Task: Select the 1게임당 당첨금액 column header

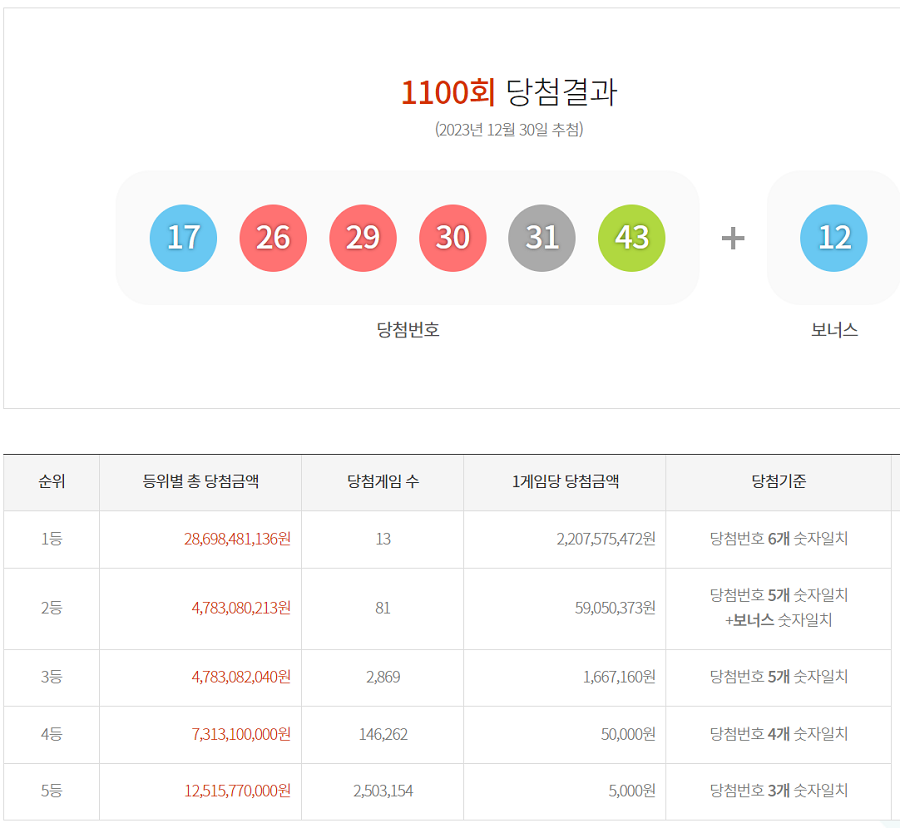Action: coord(565,482)
